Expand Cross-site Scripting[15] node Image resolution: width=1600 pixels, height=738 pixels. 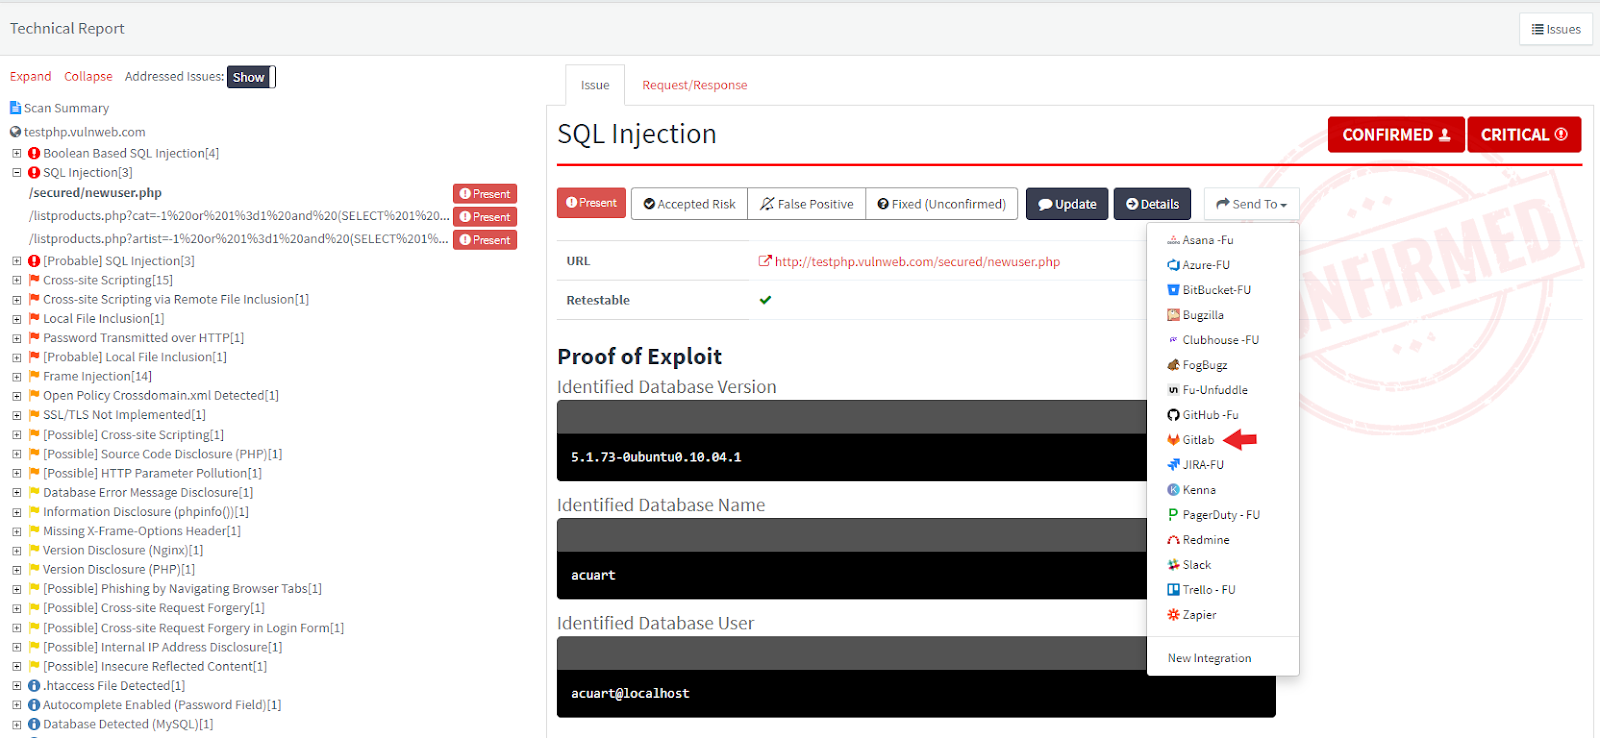pos(17,280)
